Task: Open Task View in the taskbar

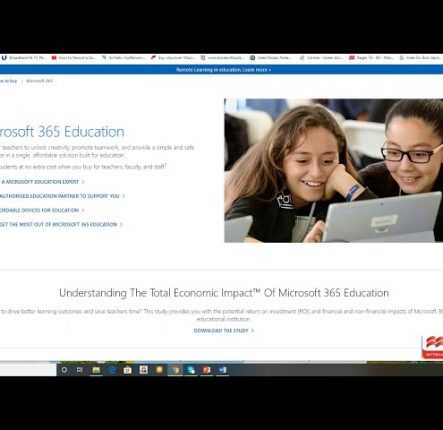Action: (x=80, y=370)
